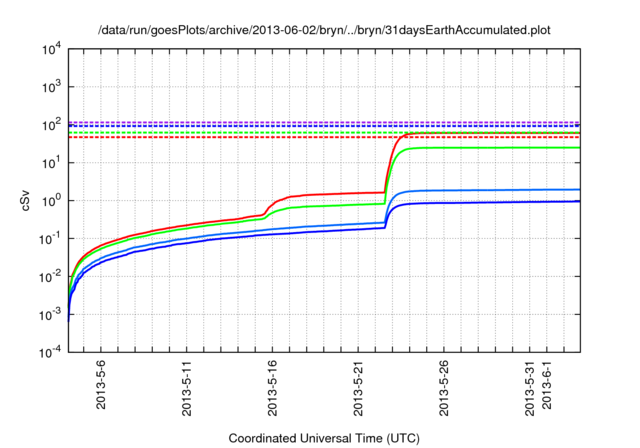Viewport: 640px width, 448px height.
Task: Click the cSv y-axis label
Action: tap(25, 201)
